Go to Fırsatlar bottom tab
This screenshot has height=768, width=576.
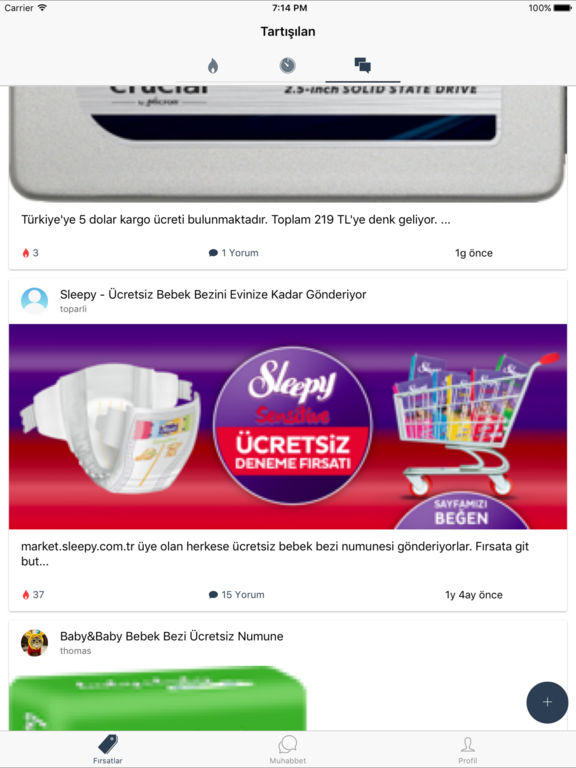click(x=108, y=749)
